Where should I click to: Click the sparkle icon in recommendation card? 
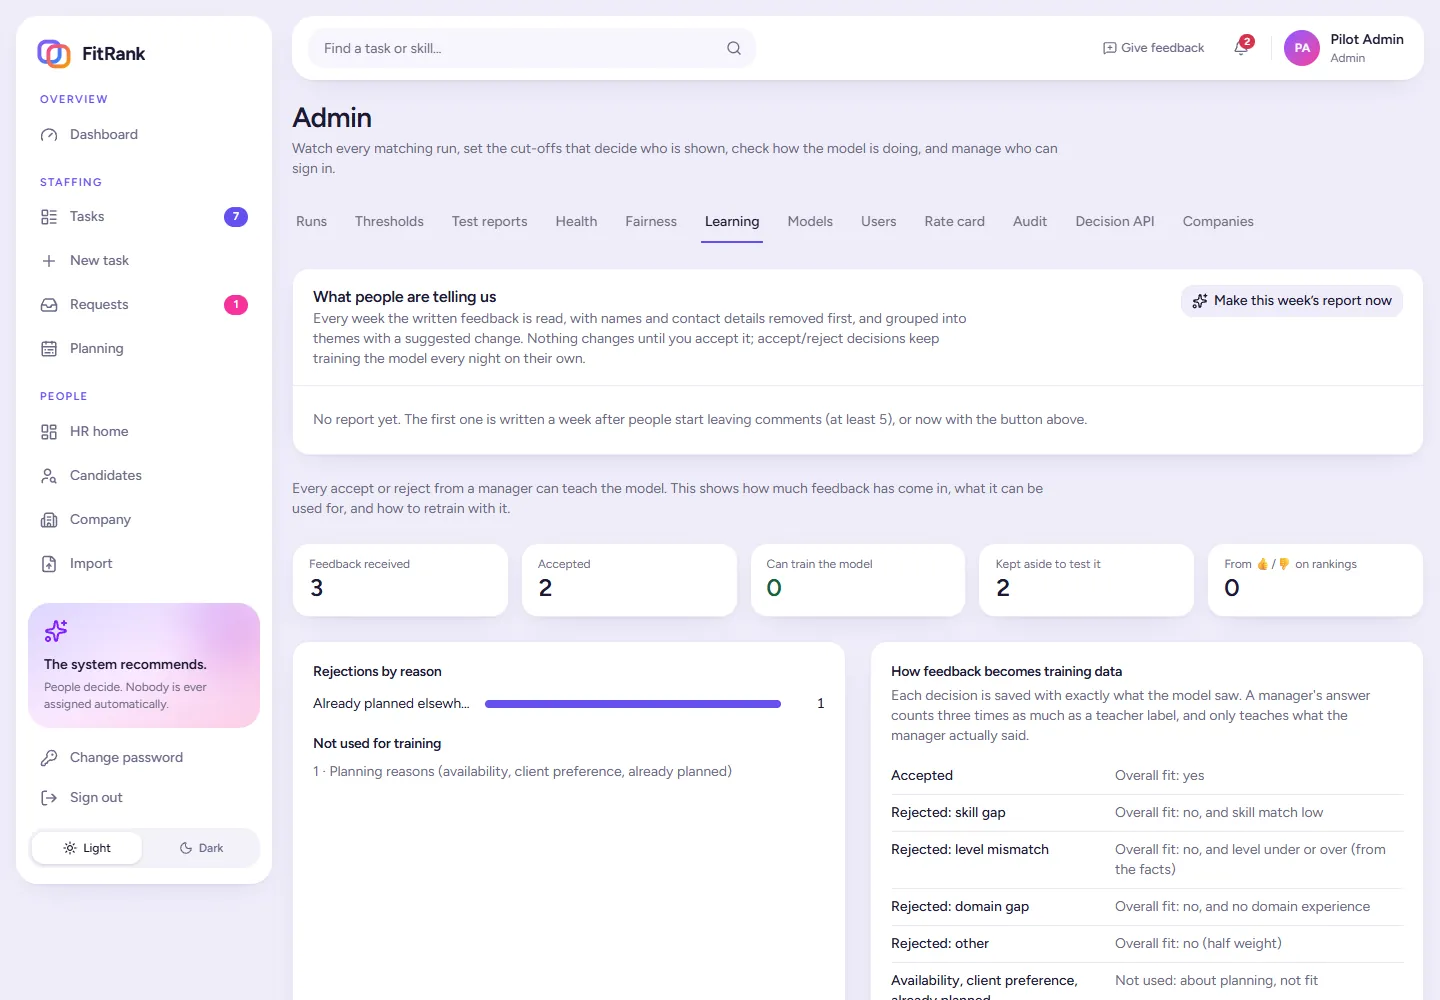point(56,631)
